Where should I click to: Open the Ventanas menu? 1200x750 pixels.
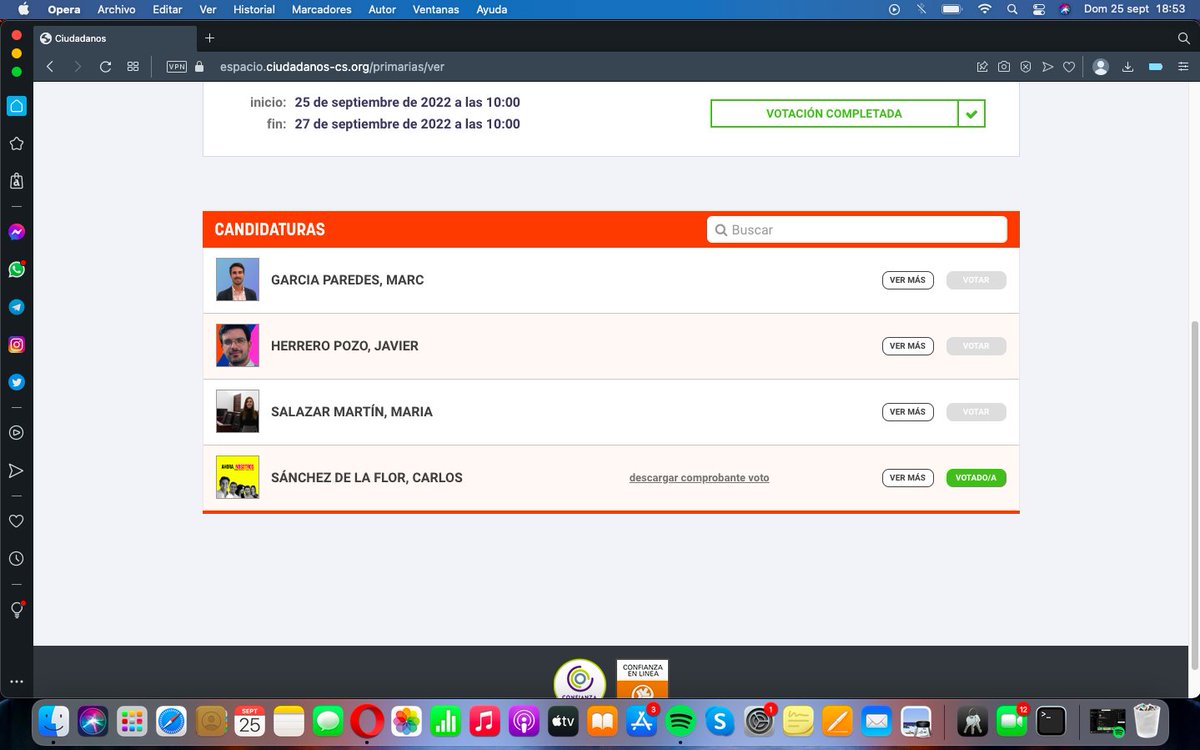tap(434, 9)
